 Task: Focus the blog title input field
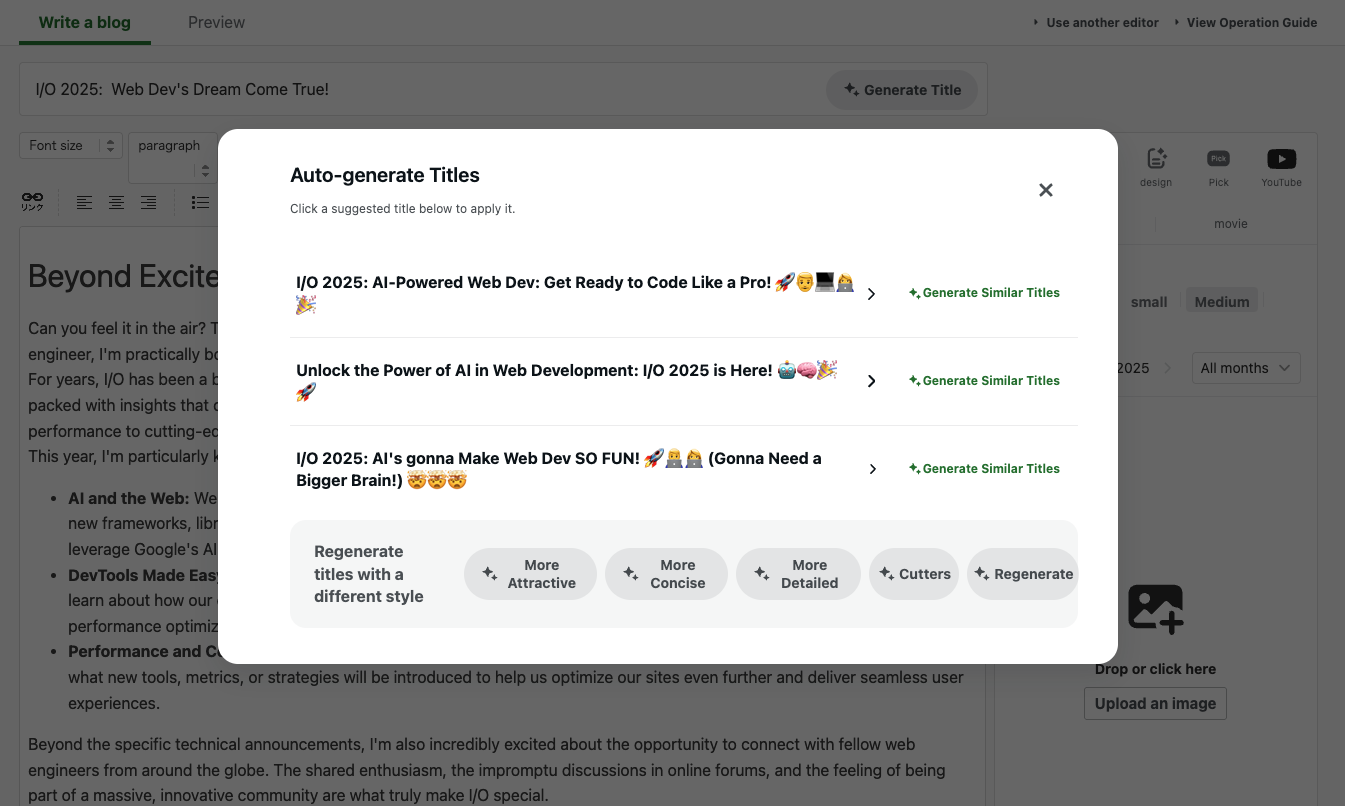point(420,90)
